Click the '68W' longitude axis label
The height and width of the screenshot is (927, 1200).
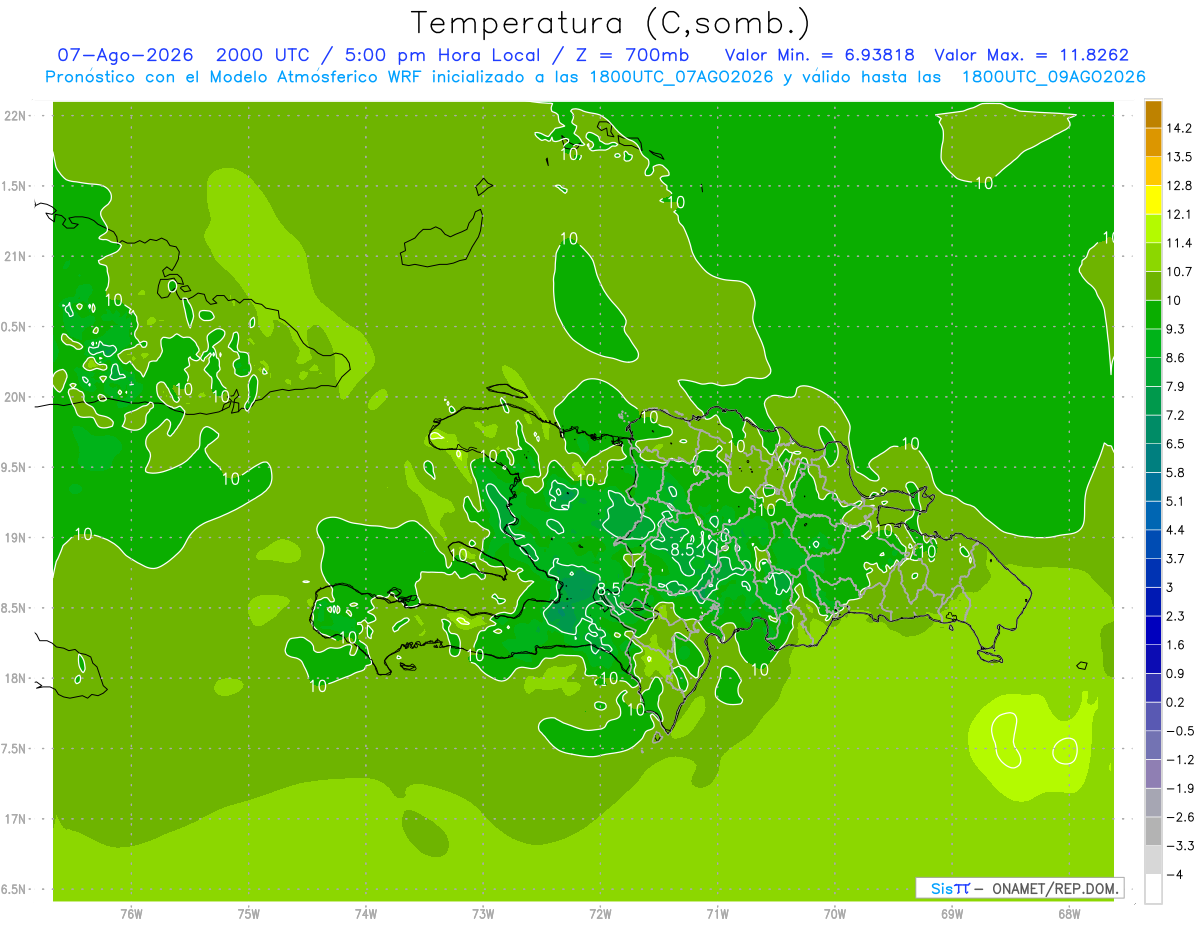pyautogui.click(x=1069, y=914)
